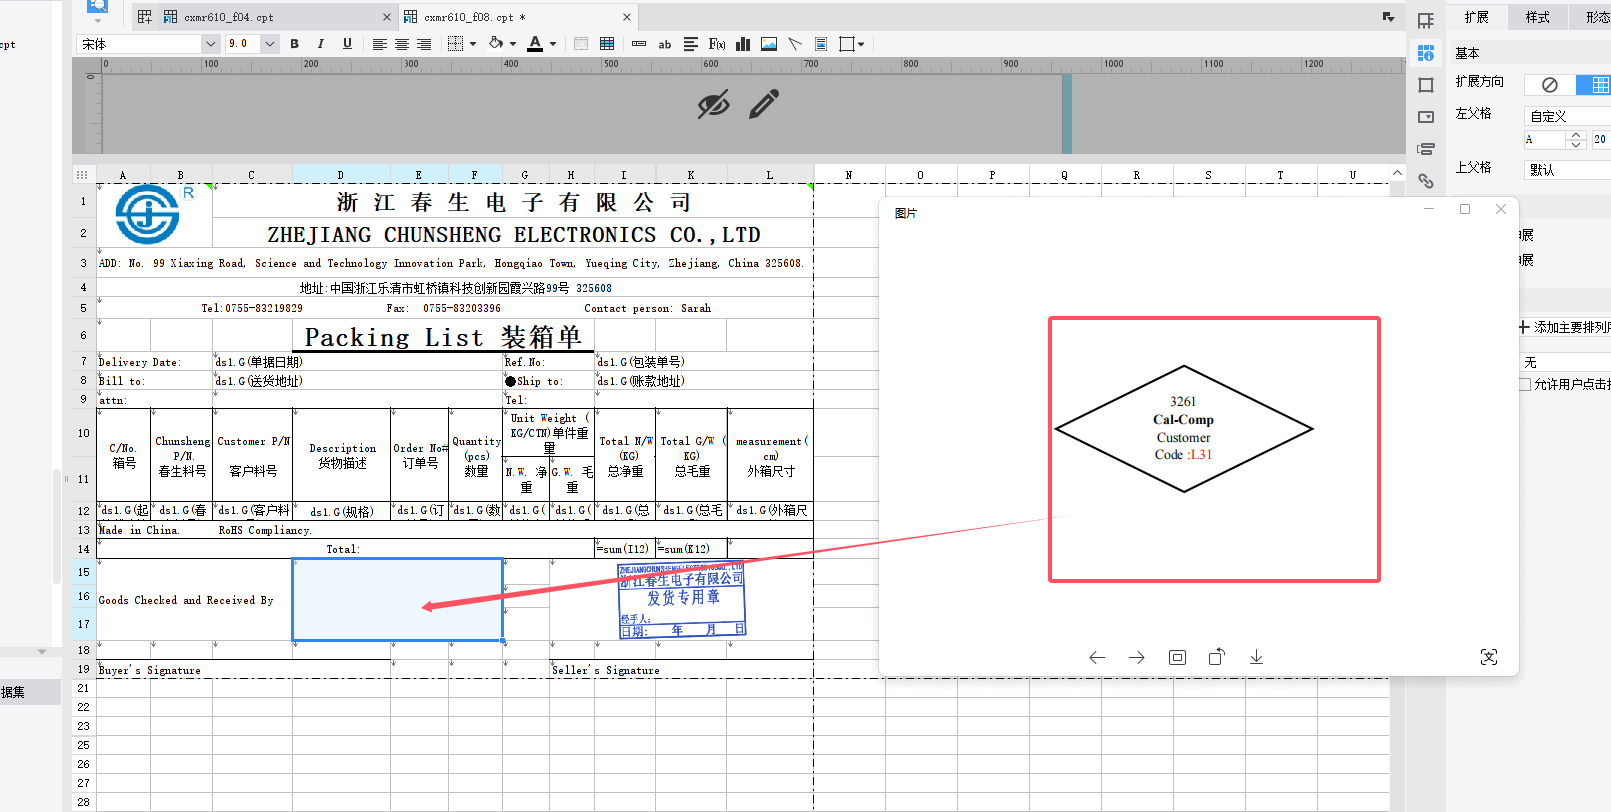Open the font size 9.0 dropdown
Viewport: 1611px width, 812px height.
tap(251, 44)
